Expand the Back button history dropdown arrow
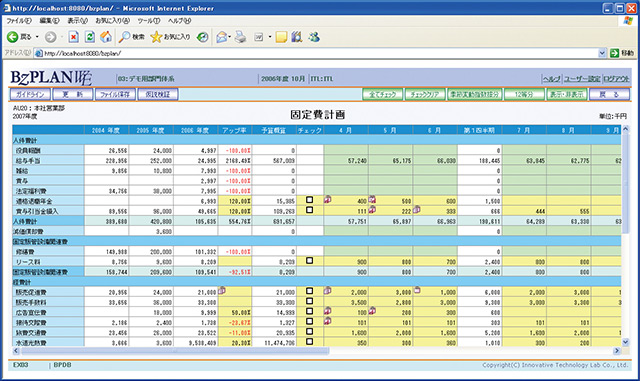The height and width of the screenshot is (381, 640). [x=37, y=37]
